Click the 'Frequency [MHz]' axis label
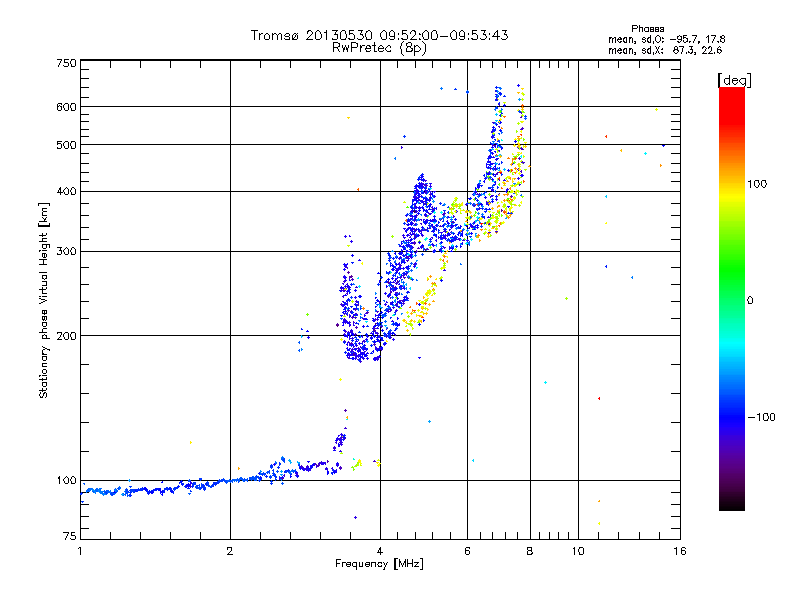The image size is (800, 600). point(379,564)
